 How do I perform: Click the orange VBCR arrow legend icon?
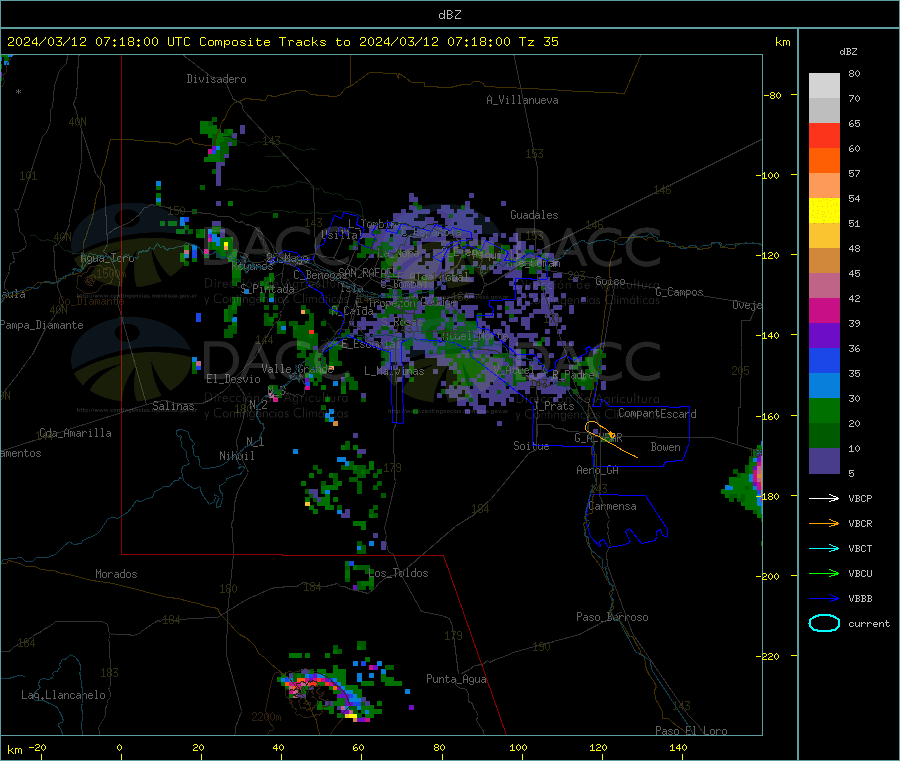tap(824, 523)
